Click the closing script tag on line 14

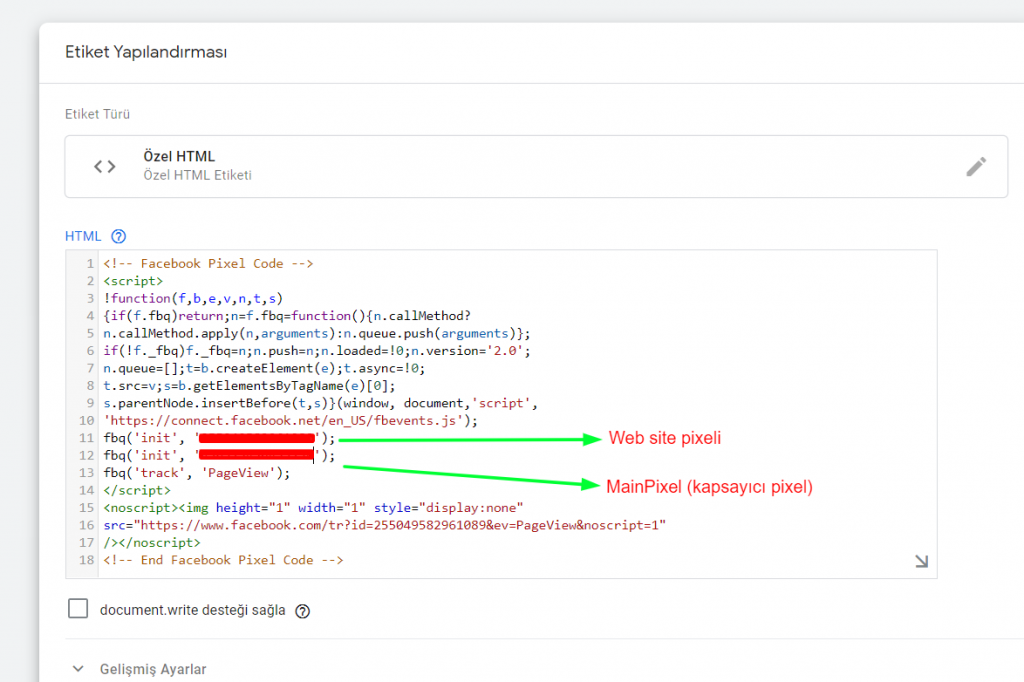[x=137, y=491]
